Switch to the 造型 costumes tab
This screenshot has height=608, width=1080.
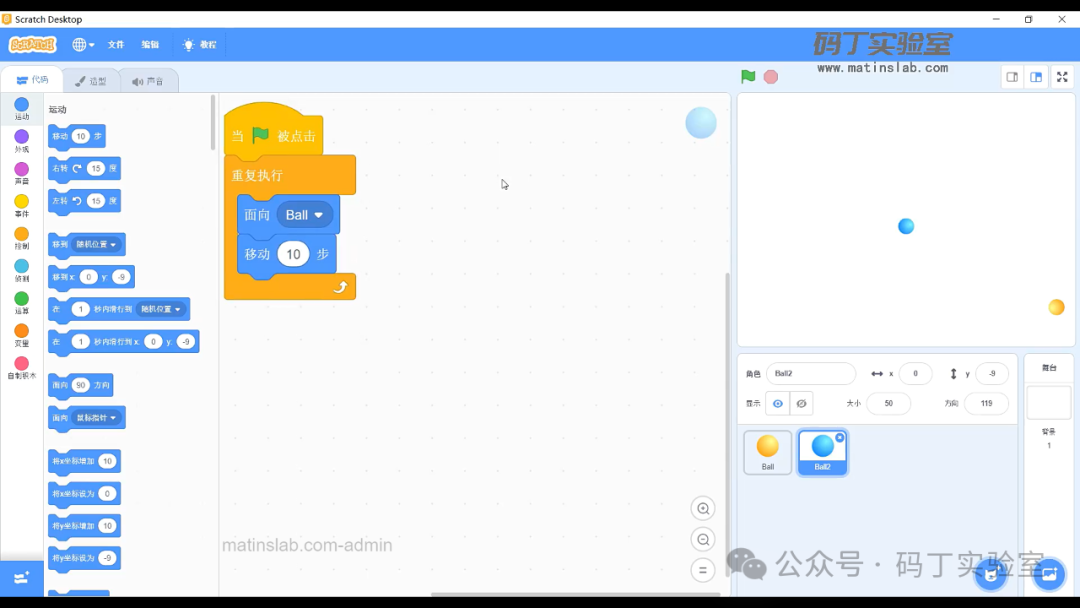[91, 81]
